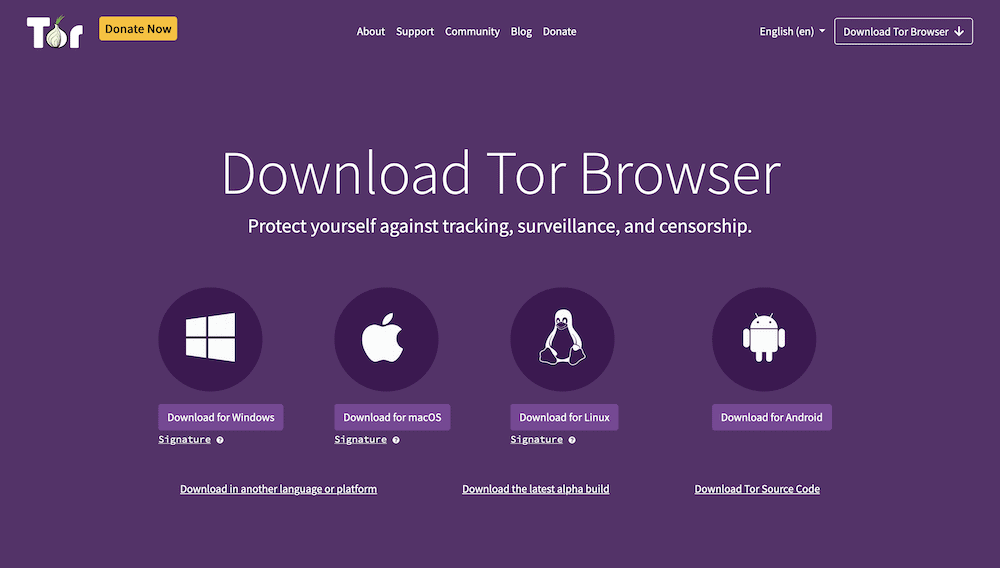Click the Apple logo circle icon

(x=386, y=339)
